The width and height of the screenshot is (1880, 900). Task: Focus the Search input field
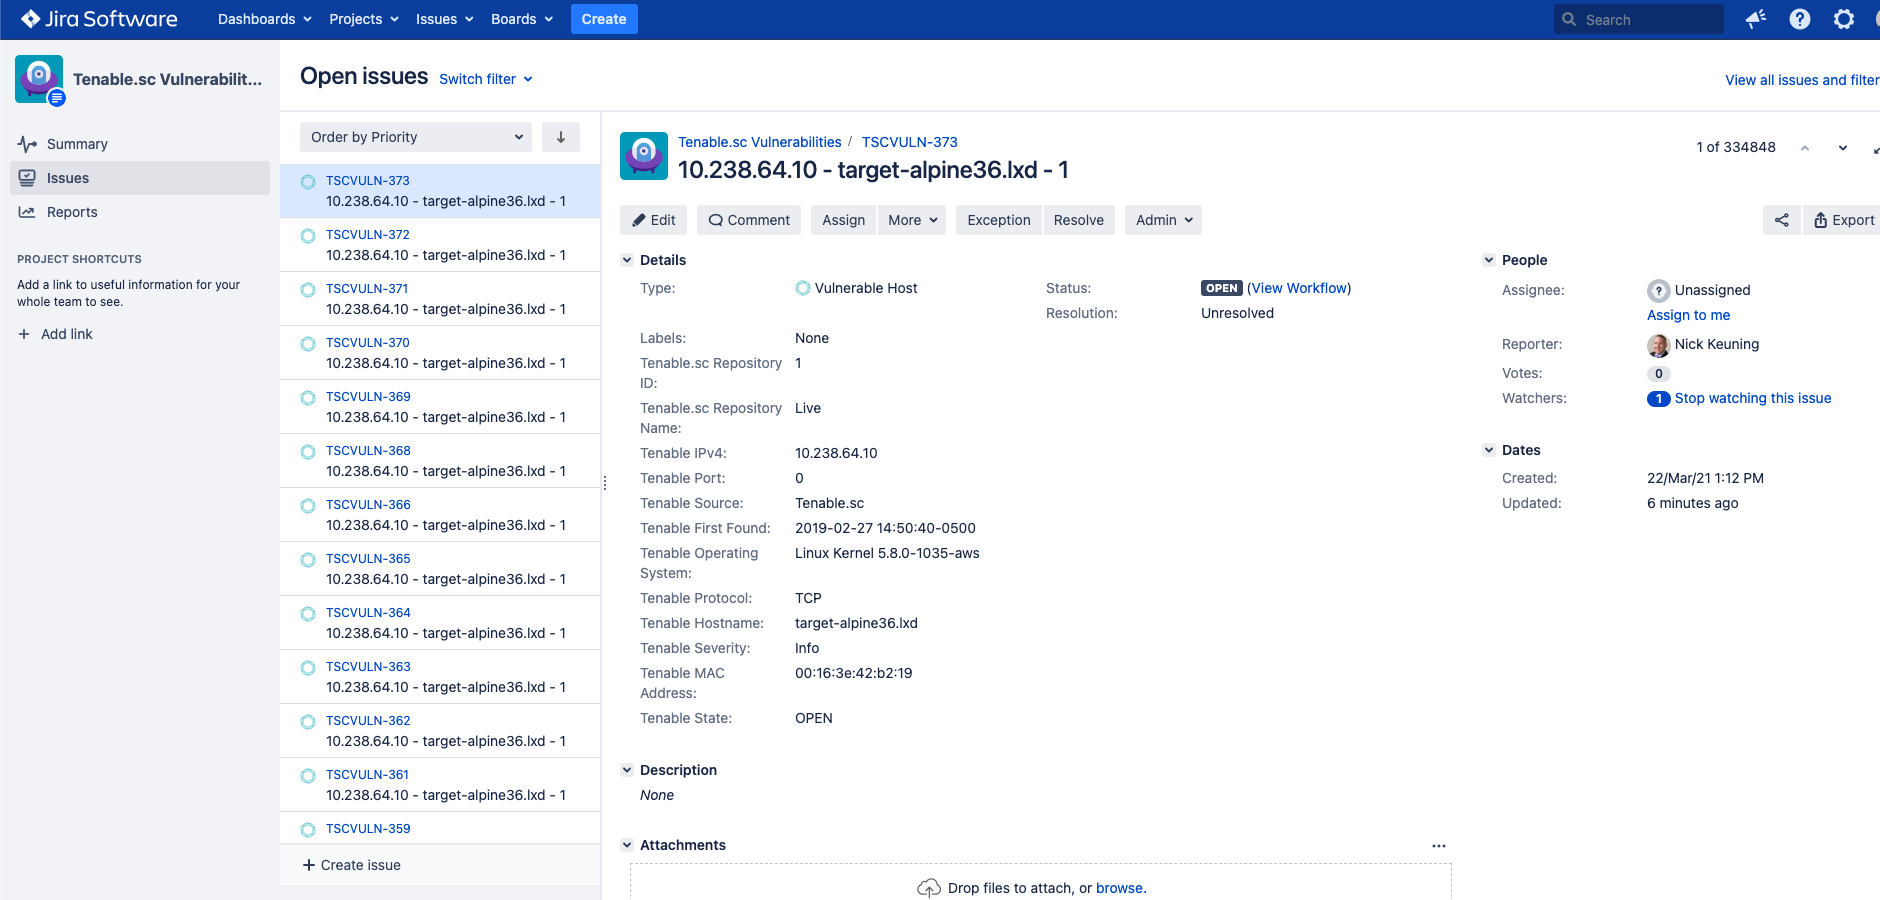1639,19
